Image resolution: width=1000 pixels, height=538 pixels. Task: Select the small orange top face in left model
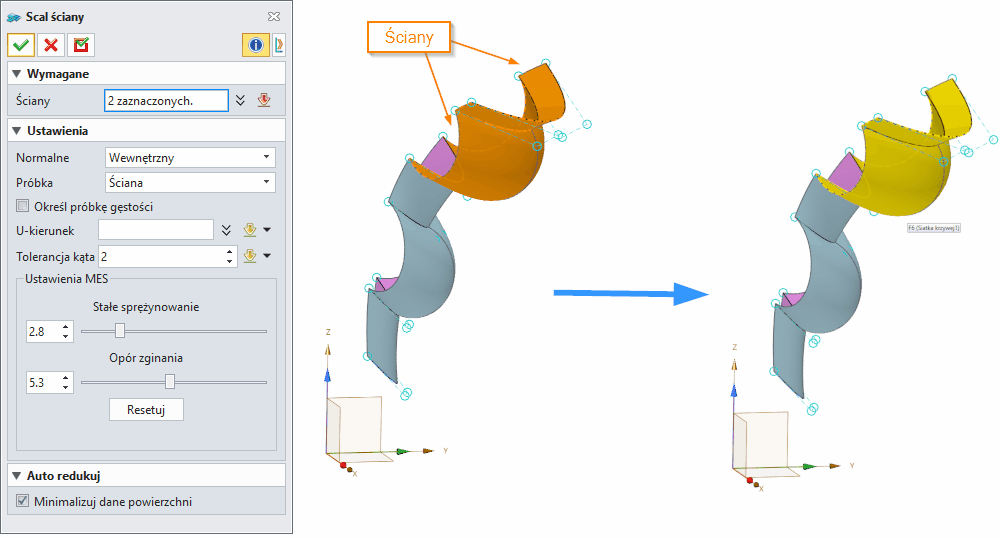[x=546, y=93]
